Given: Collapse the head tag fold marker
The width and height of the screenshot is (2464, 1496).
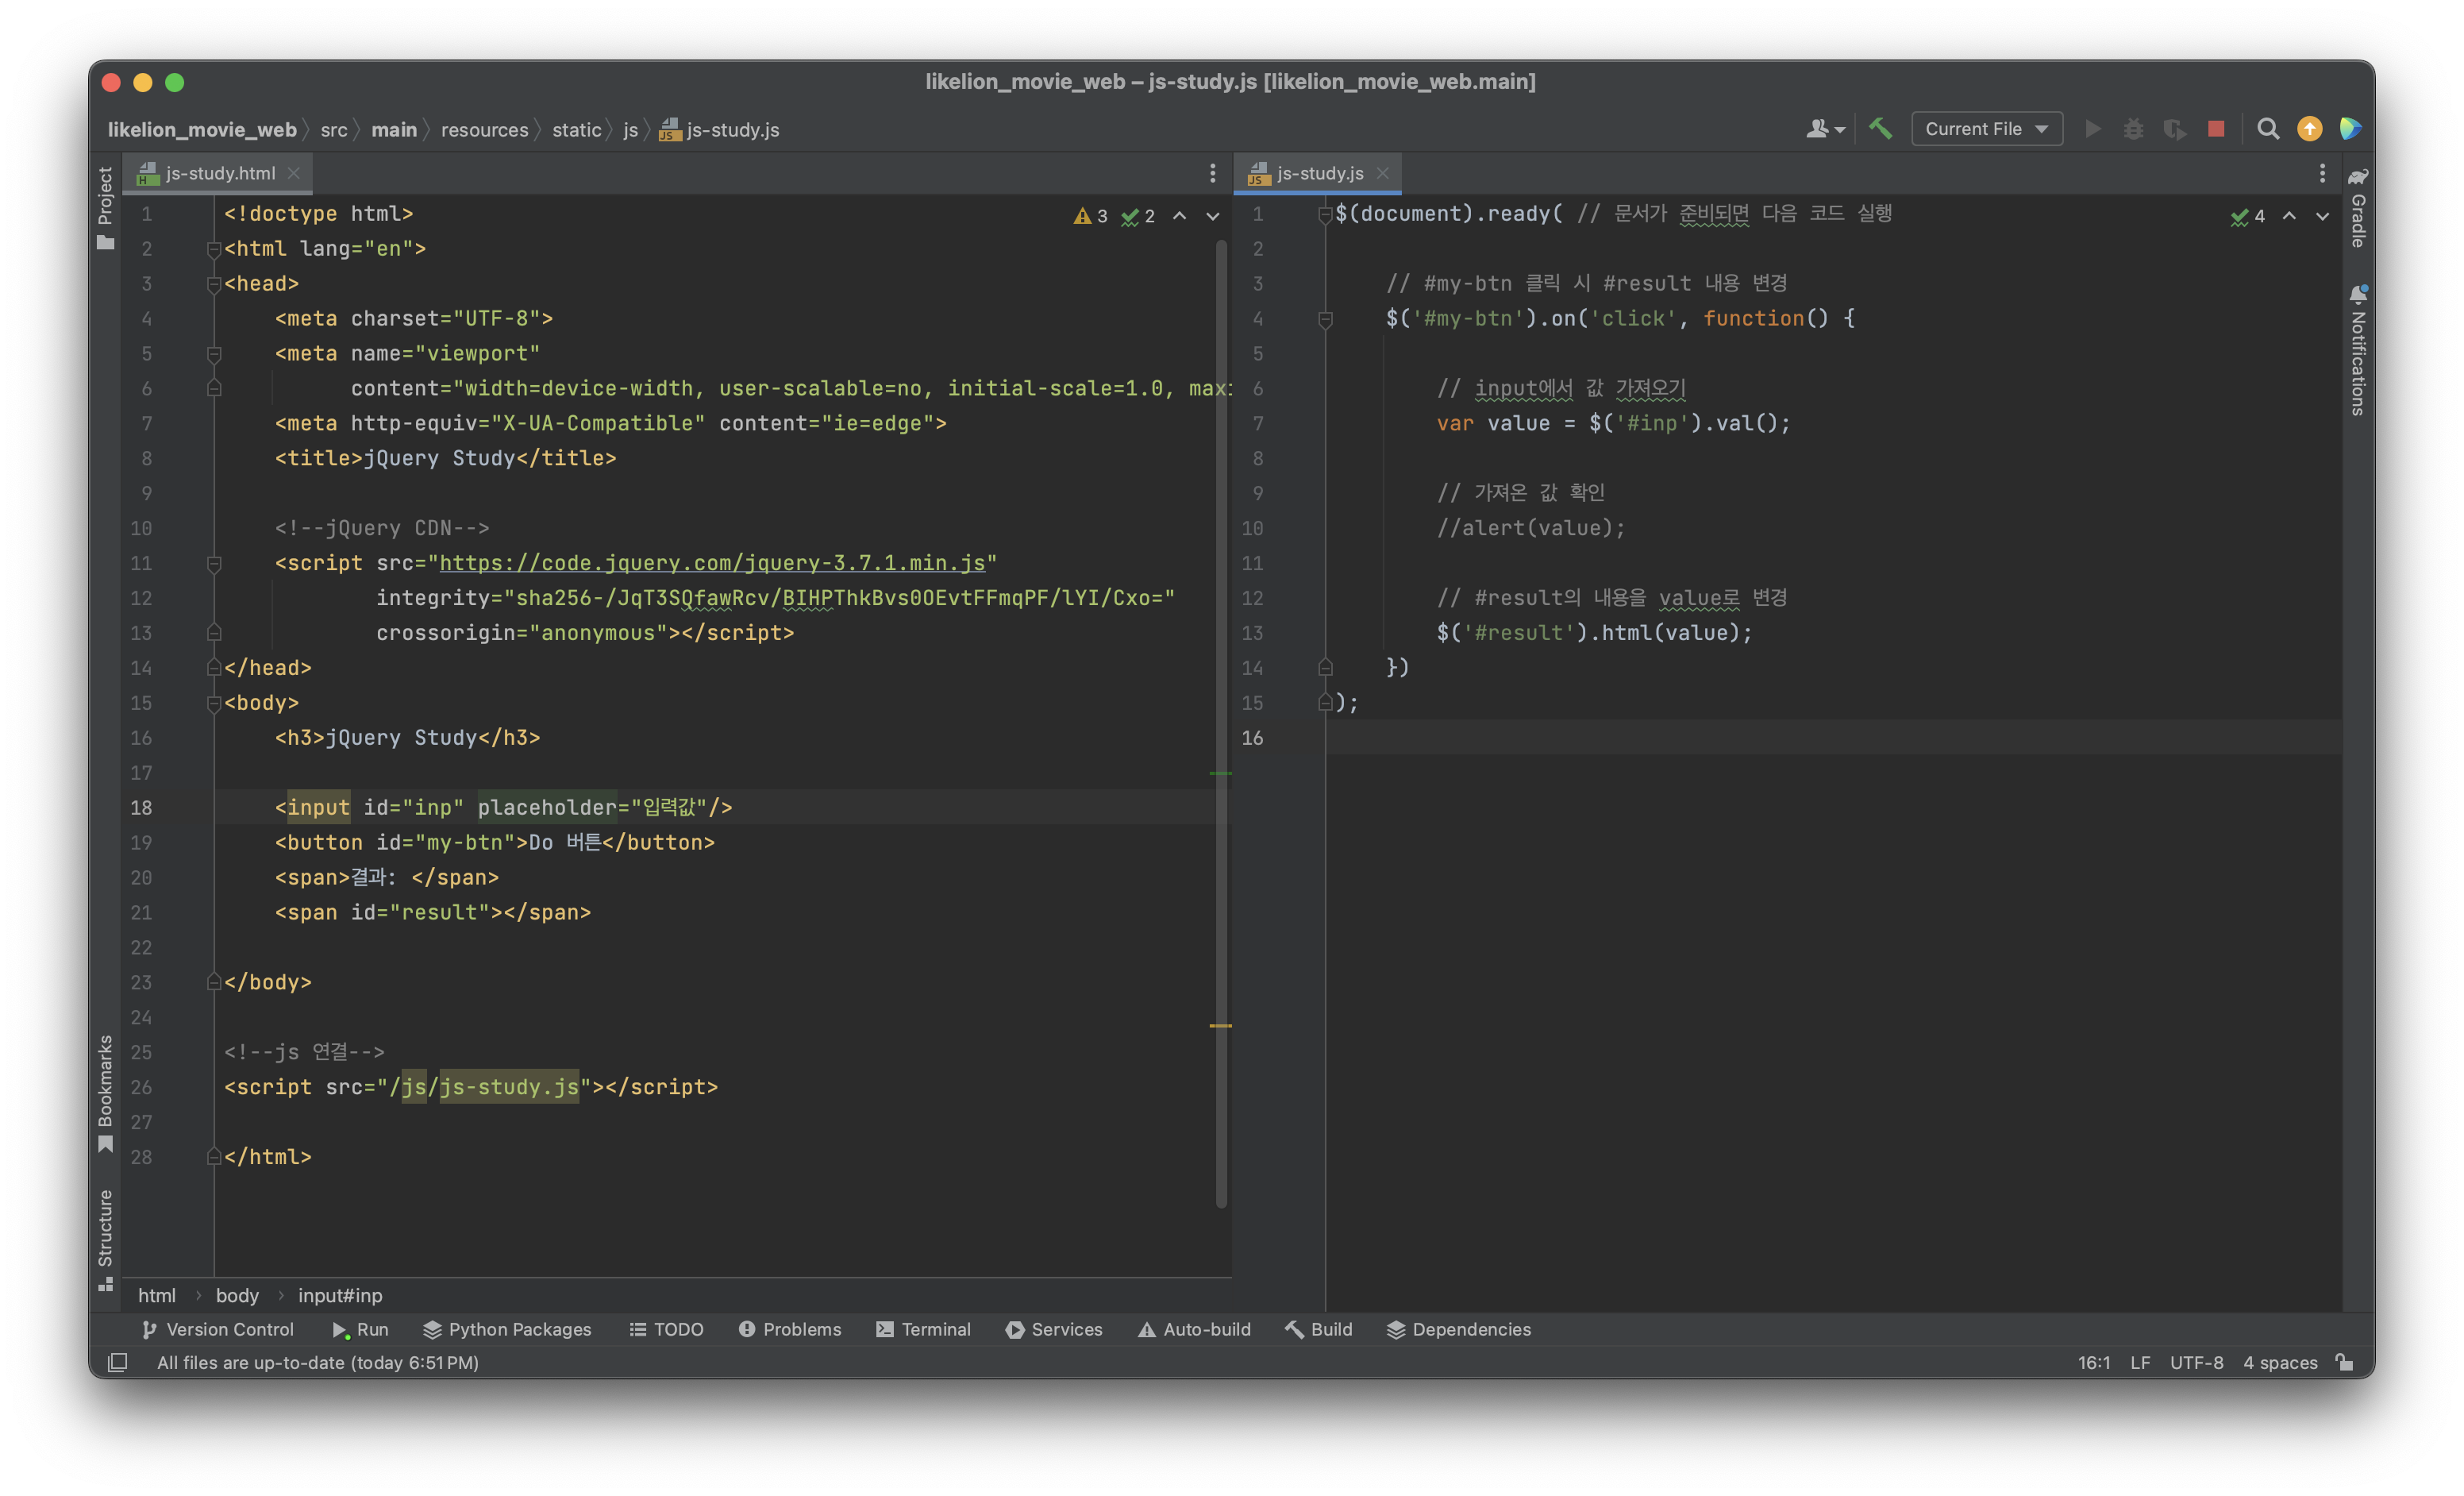Looking at the screenshot, I should [x=213, y=284].
